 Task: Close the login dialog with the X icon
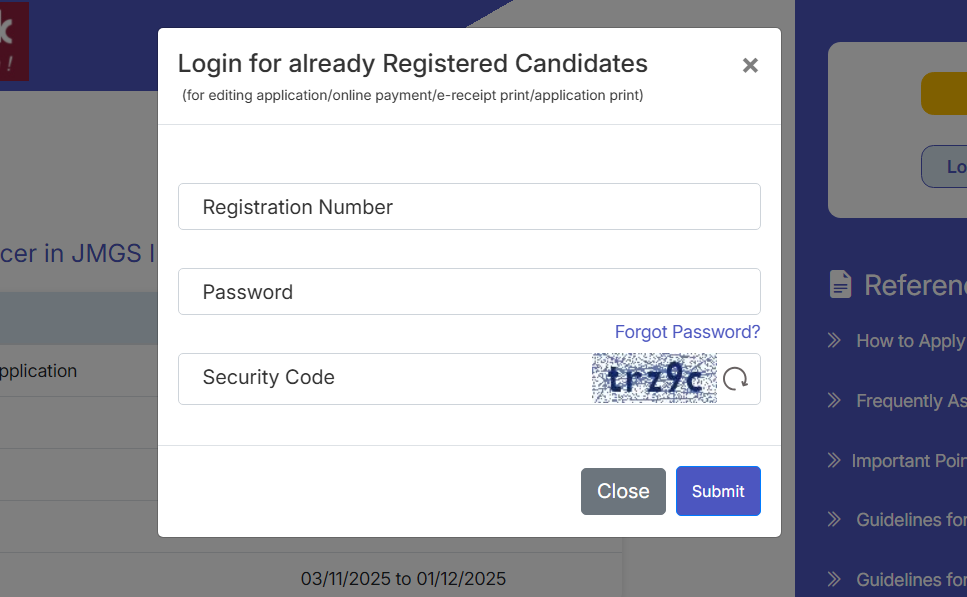coord(750,66)
